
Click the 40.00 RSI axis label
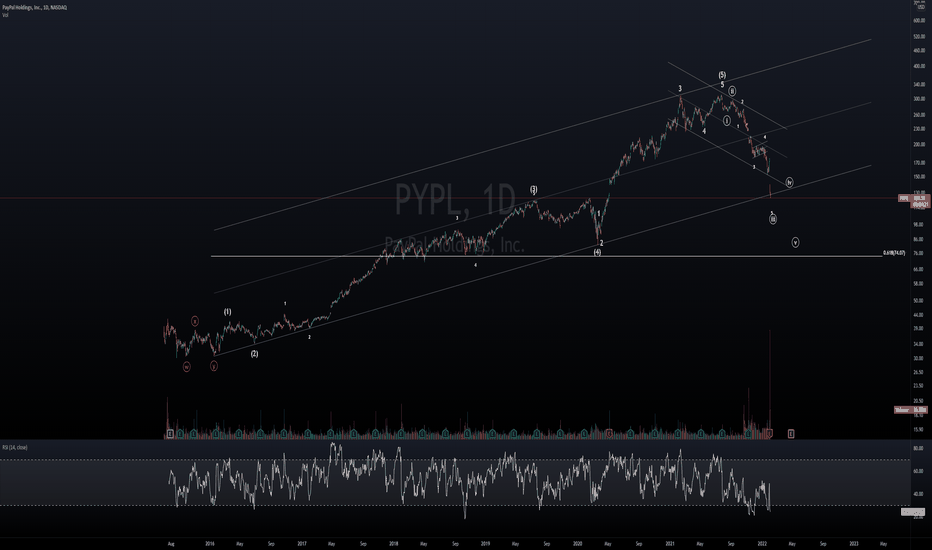coord(918,494)
